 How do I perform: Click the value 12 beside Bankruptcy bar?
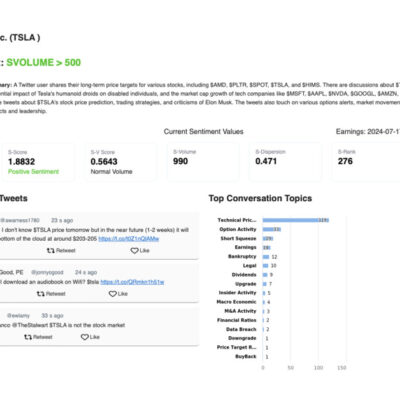[x=274, y=257]
